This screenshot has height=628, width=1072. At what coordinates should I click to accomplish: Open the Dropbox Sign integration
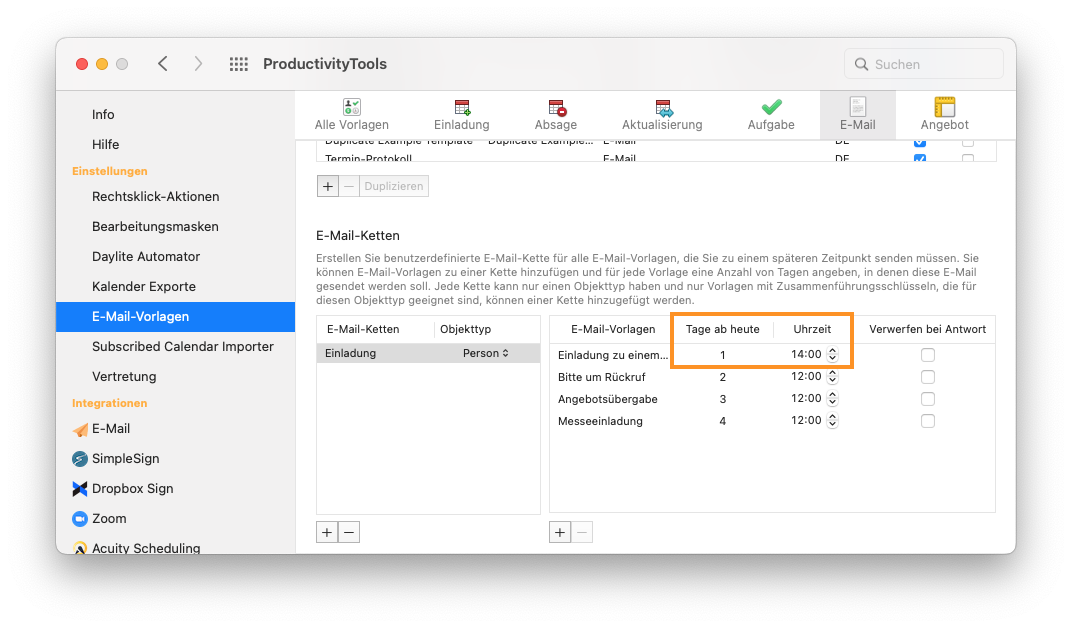(122, 489)
